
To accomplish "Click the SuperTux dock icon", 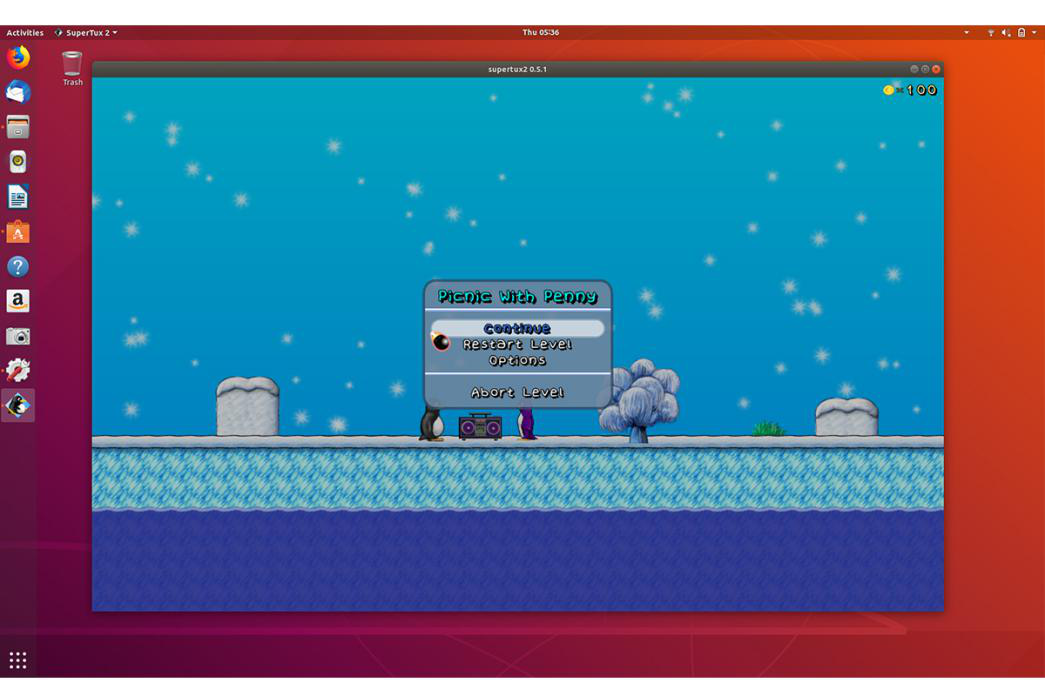I will coord(18,405).
